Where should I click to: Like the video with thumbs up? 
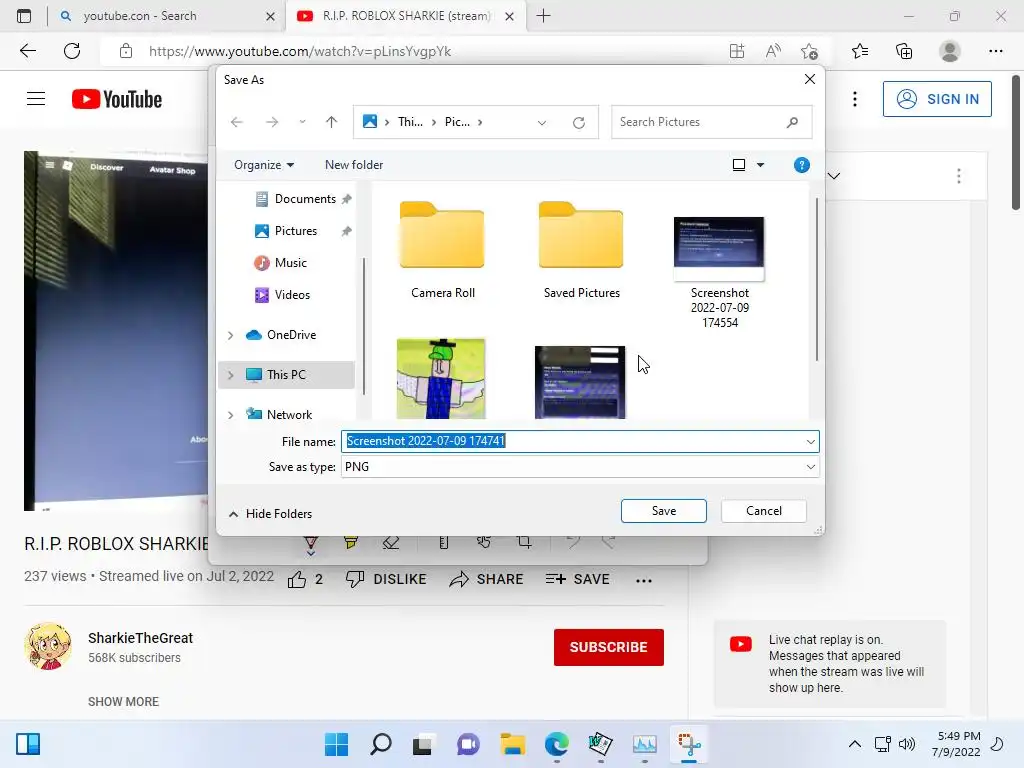[x=297, y=579]
